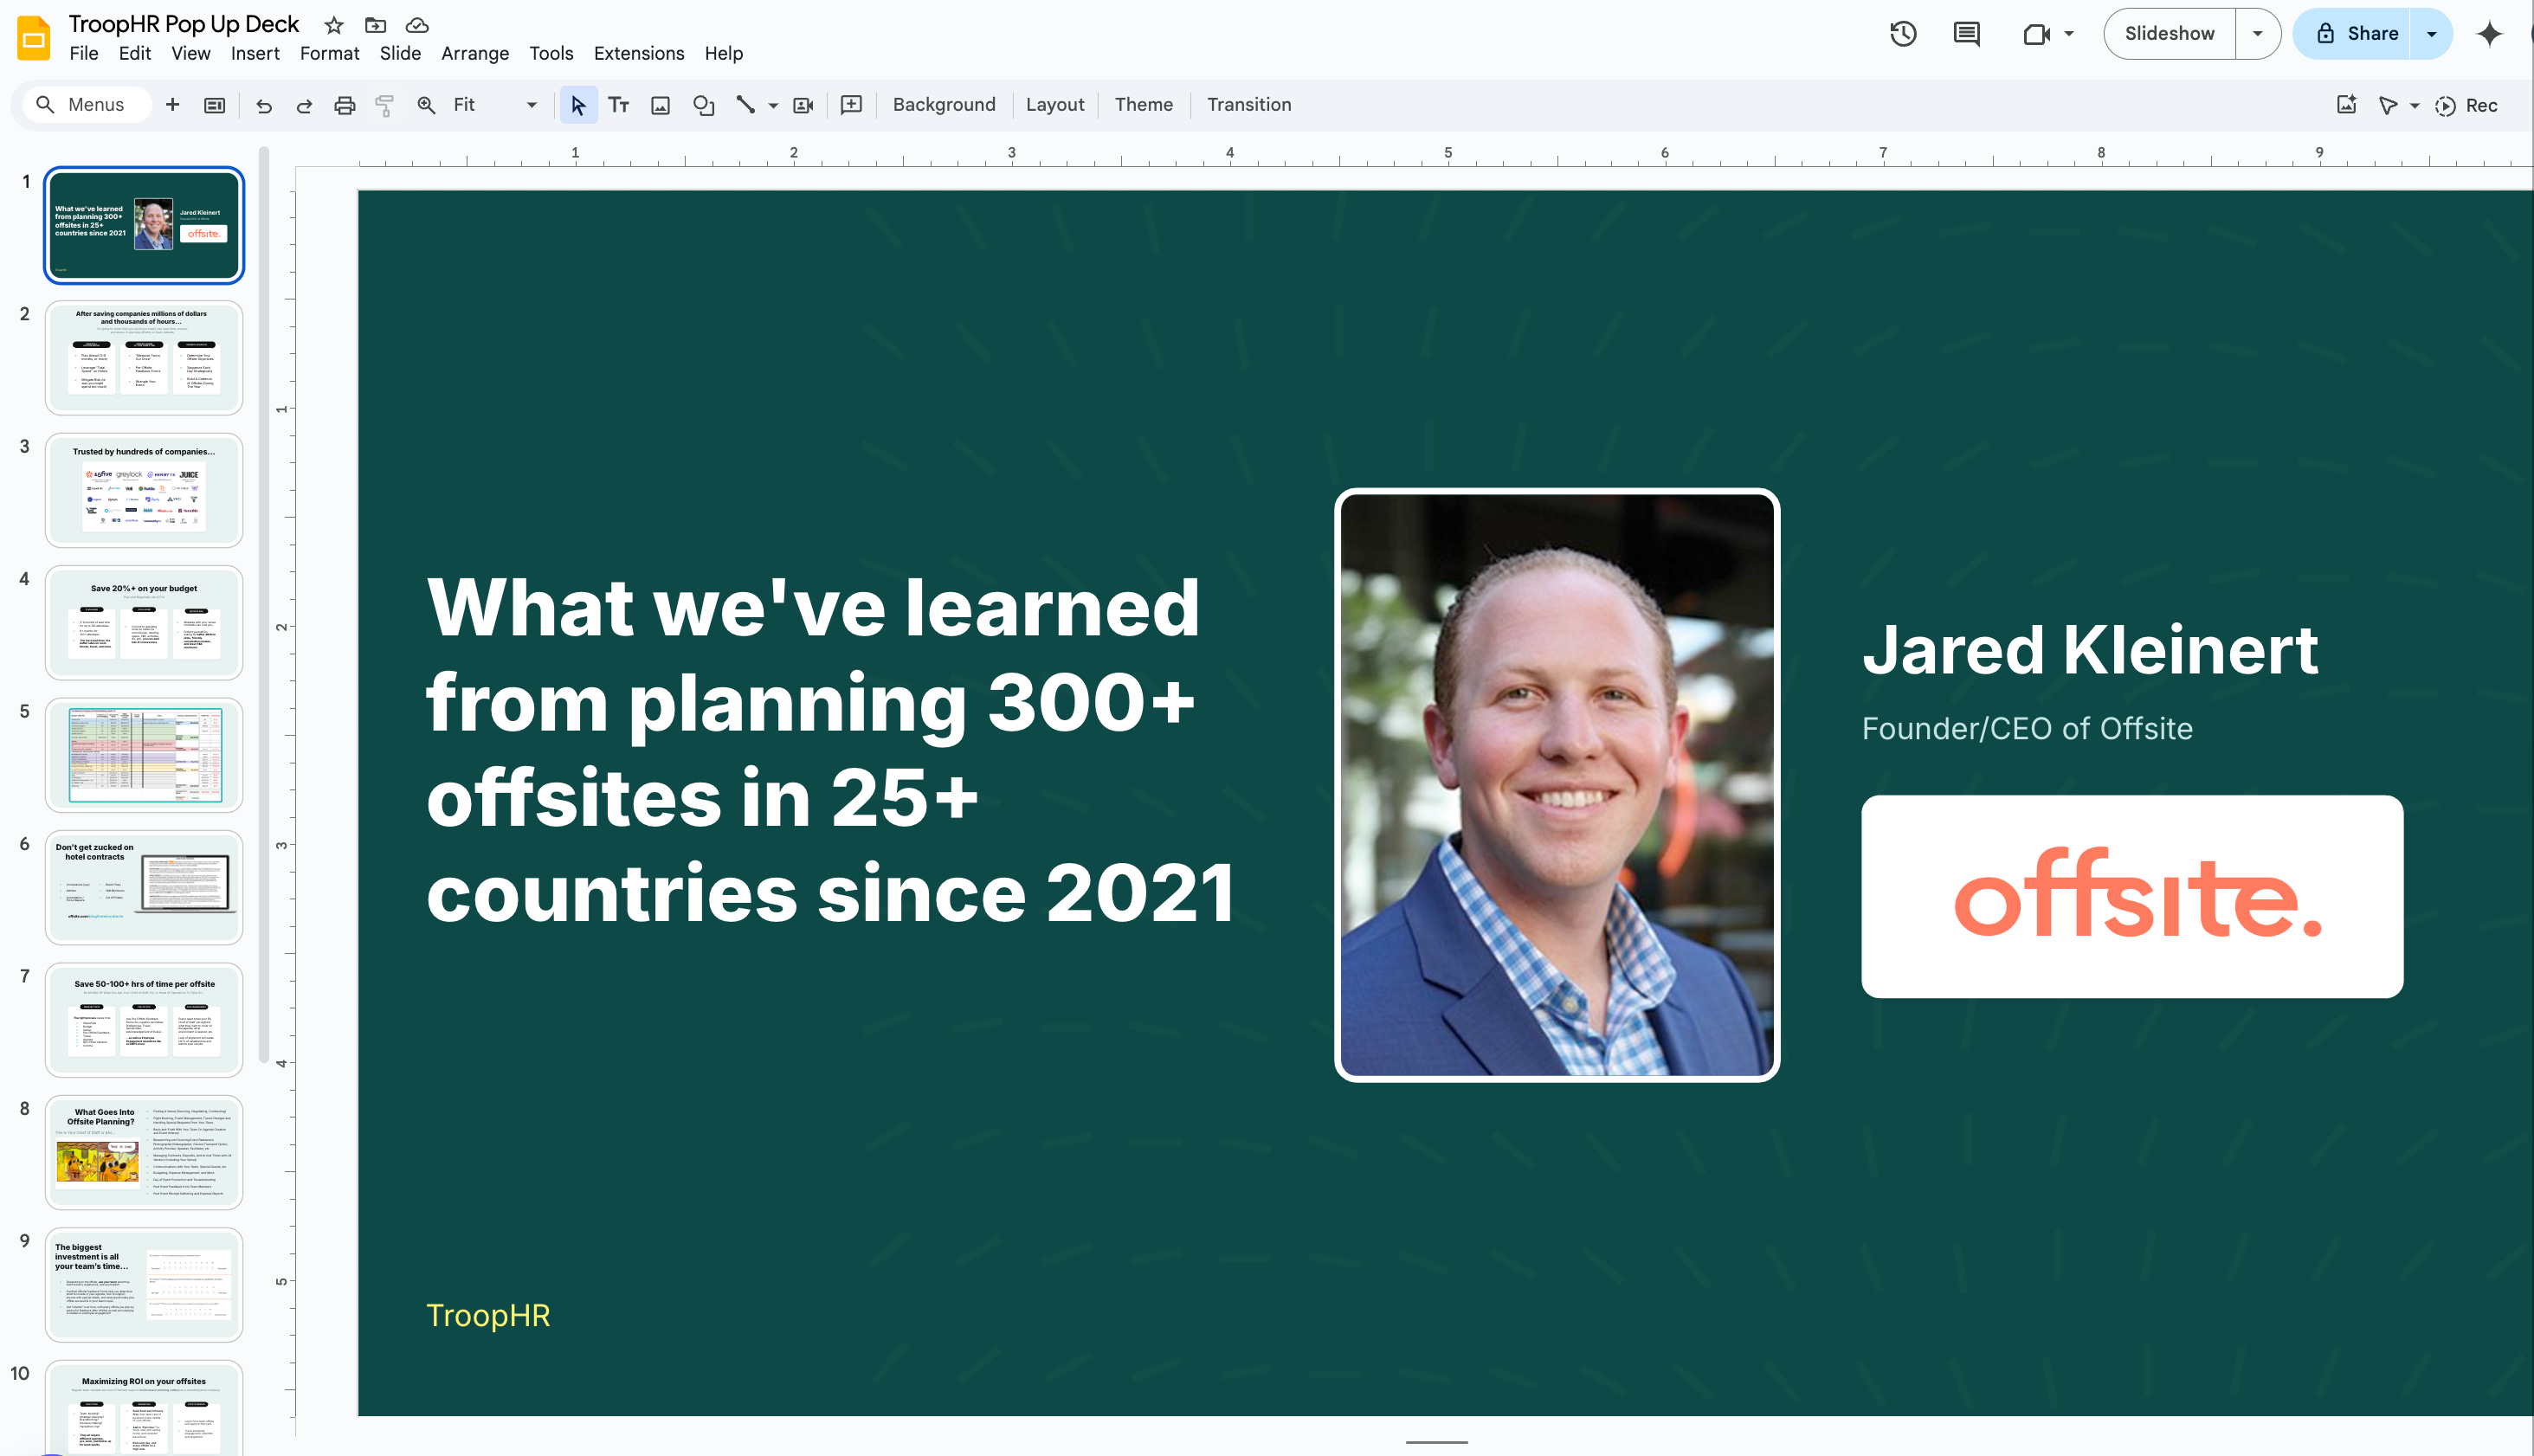Click the Rec record button

click(2466, 105)
